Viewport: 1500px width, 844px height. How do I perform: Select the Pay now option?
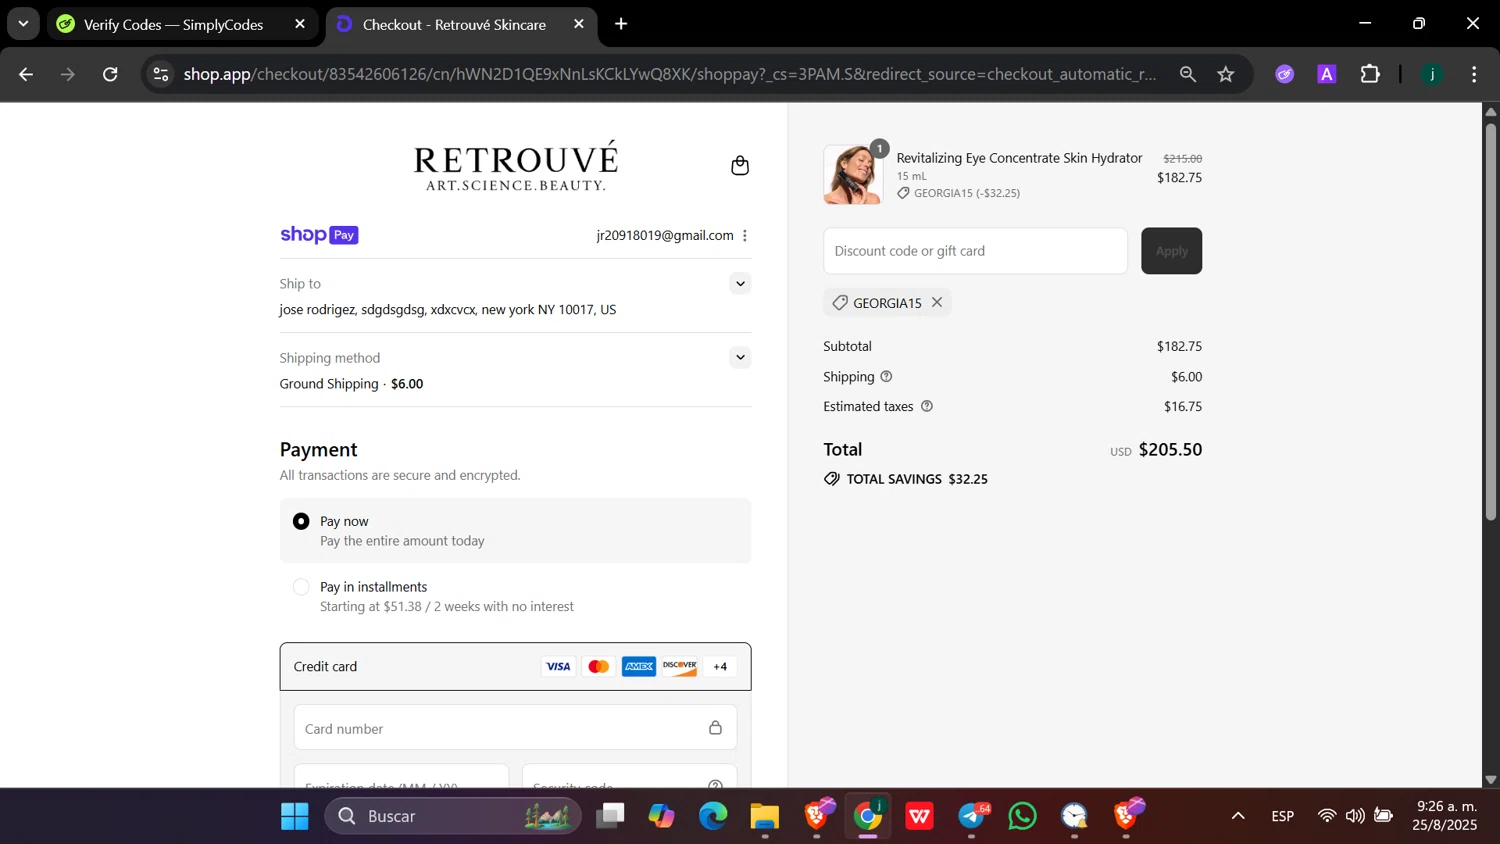point(301,521)
